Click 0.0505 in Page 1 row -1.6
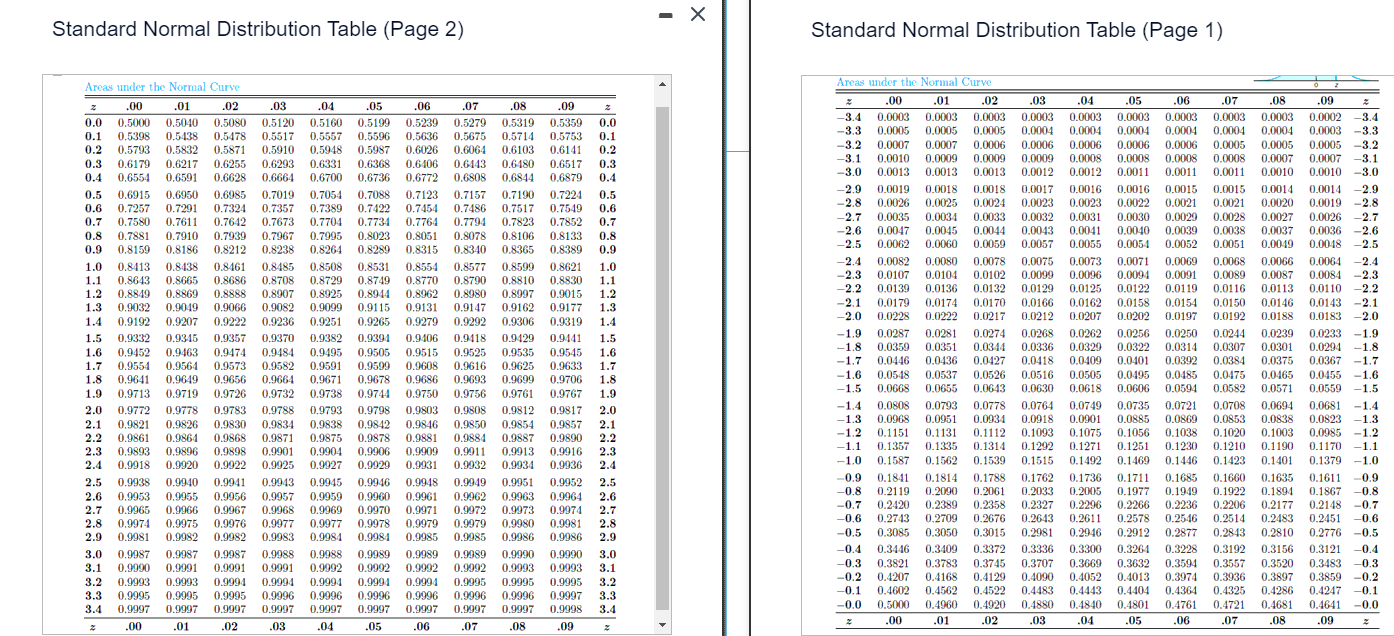 pos(1085,374)
